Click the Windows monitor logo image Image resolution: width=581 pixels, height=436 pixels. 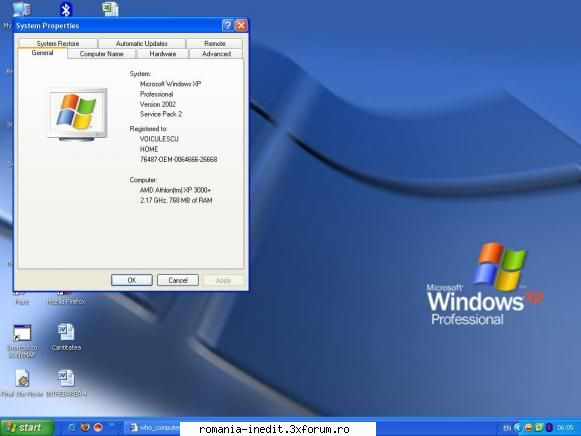coord(77,114)
